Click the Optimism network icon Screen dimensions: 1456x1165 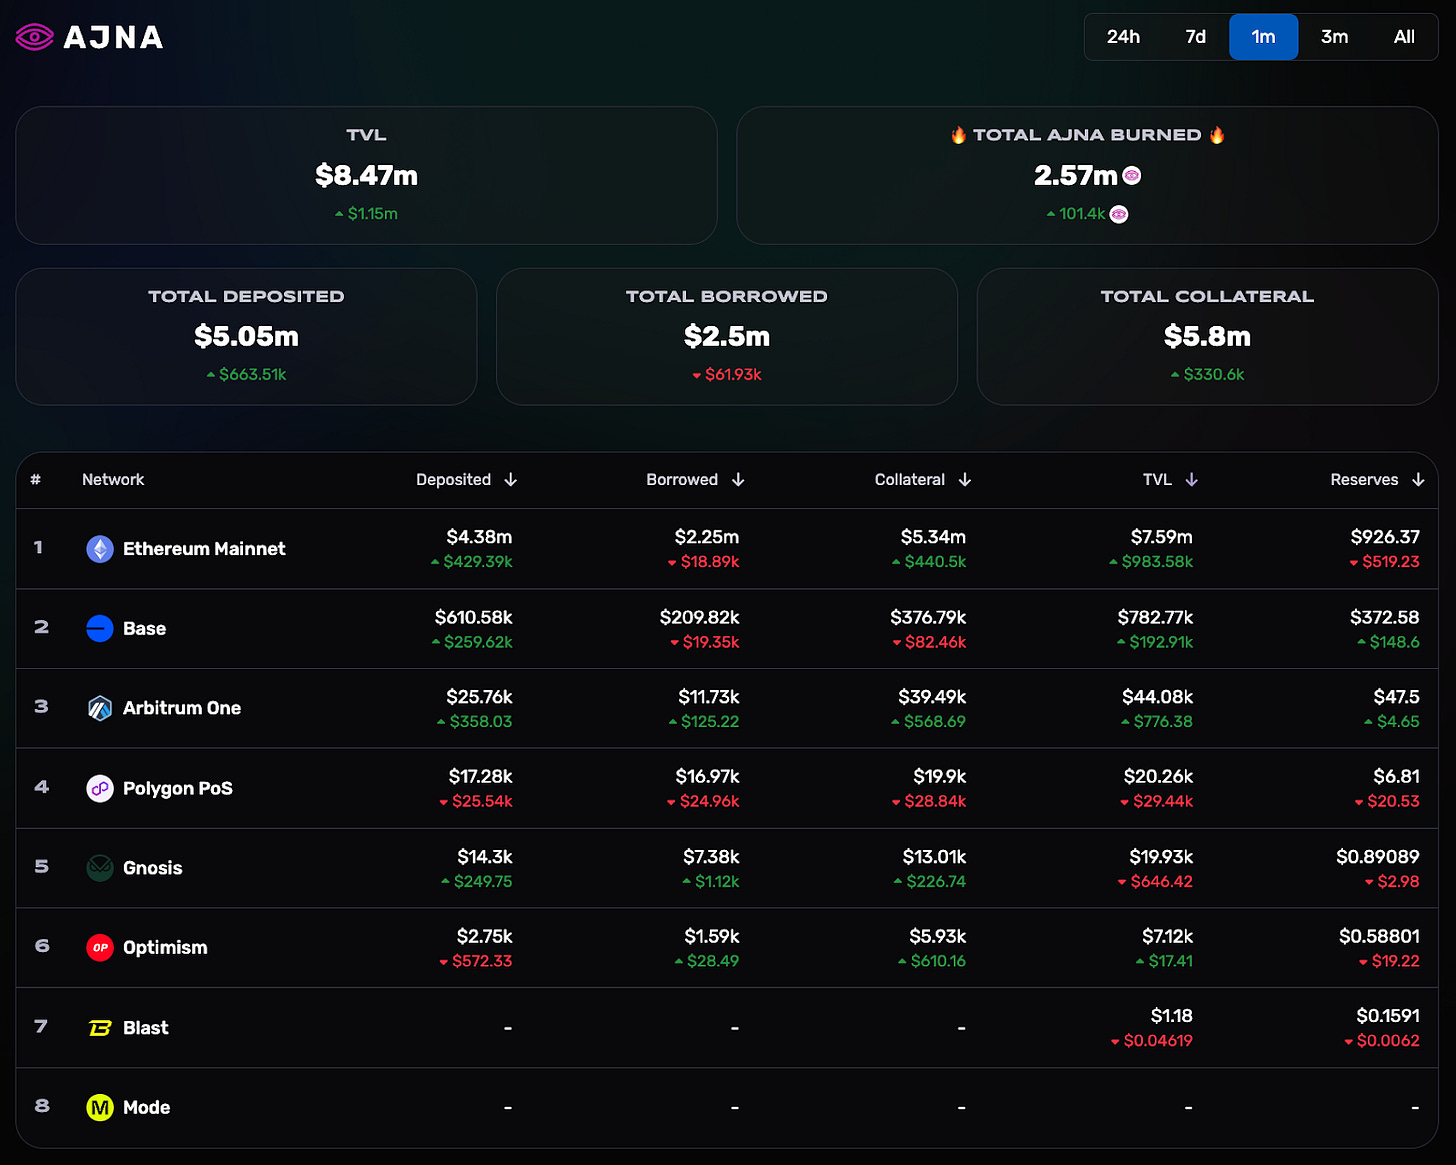[100, 947]
